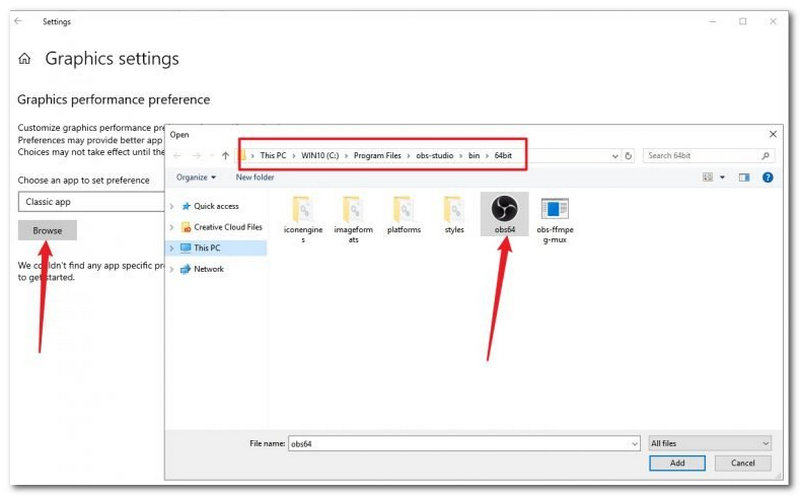Click New folder in toolbar
Viewport: 800px width, 496px height.
pyautogui.click(x=255, y=178)
